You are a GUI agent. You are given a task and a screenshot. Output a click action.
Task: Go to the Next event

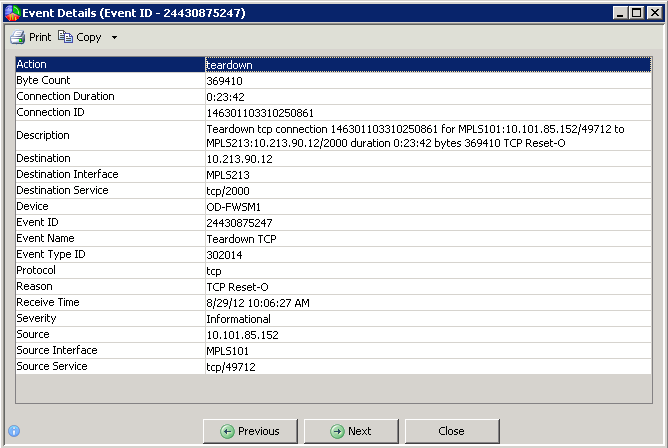coord(351,431)
